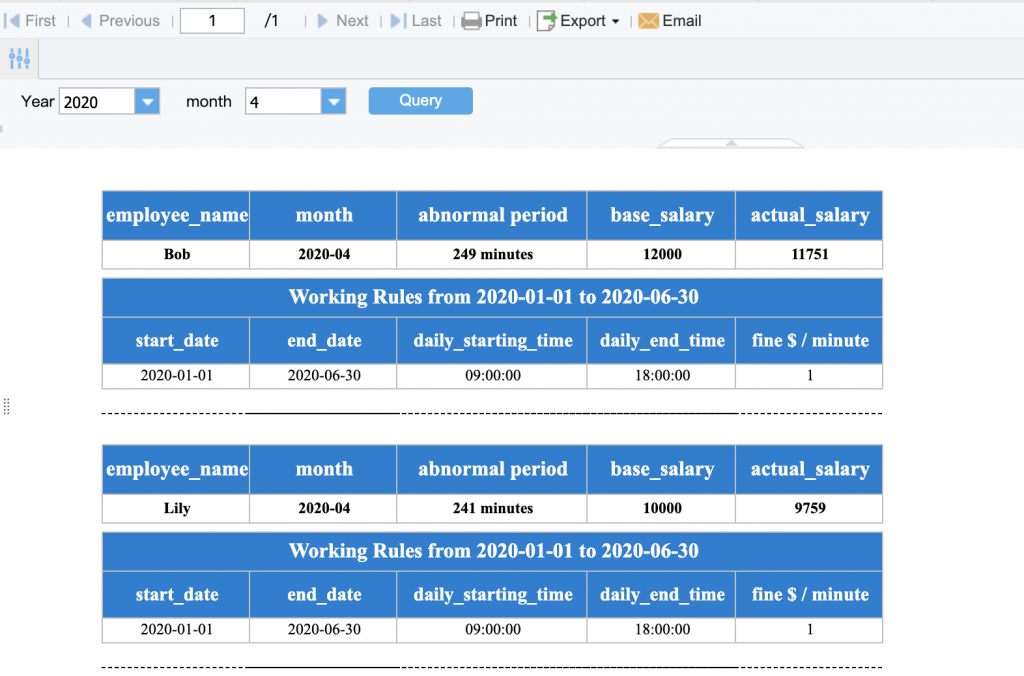Jump to first page using the First icon
The height and width of the screenshot is (676, 1024).
pos(12,20)
